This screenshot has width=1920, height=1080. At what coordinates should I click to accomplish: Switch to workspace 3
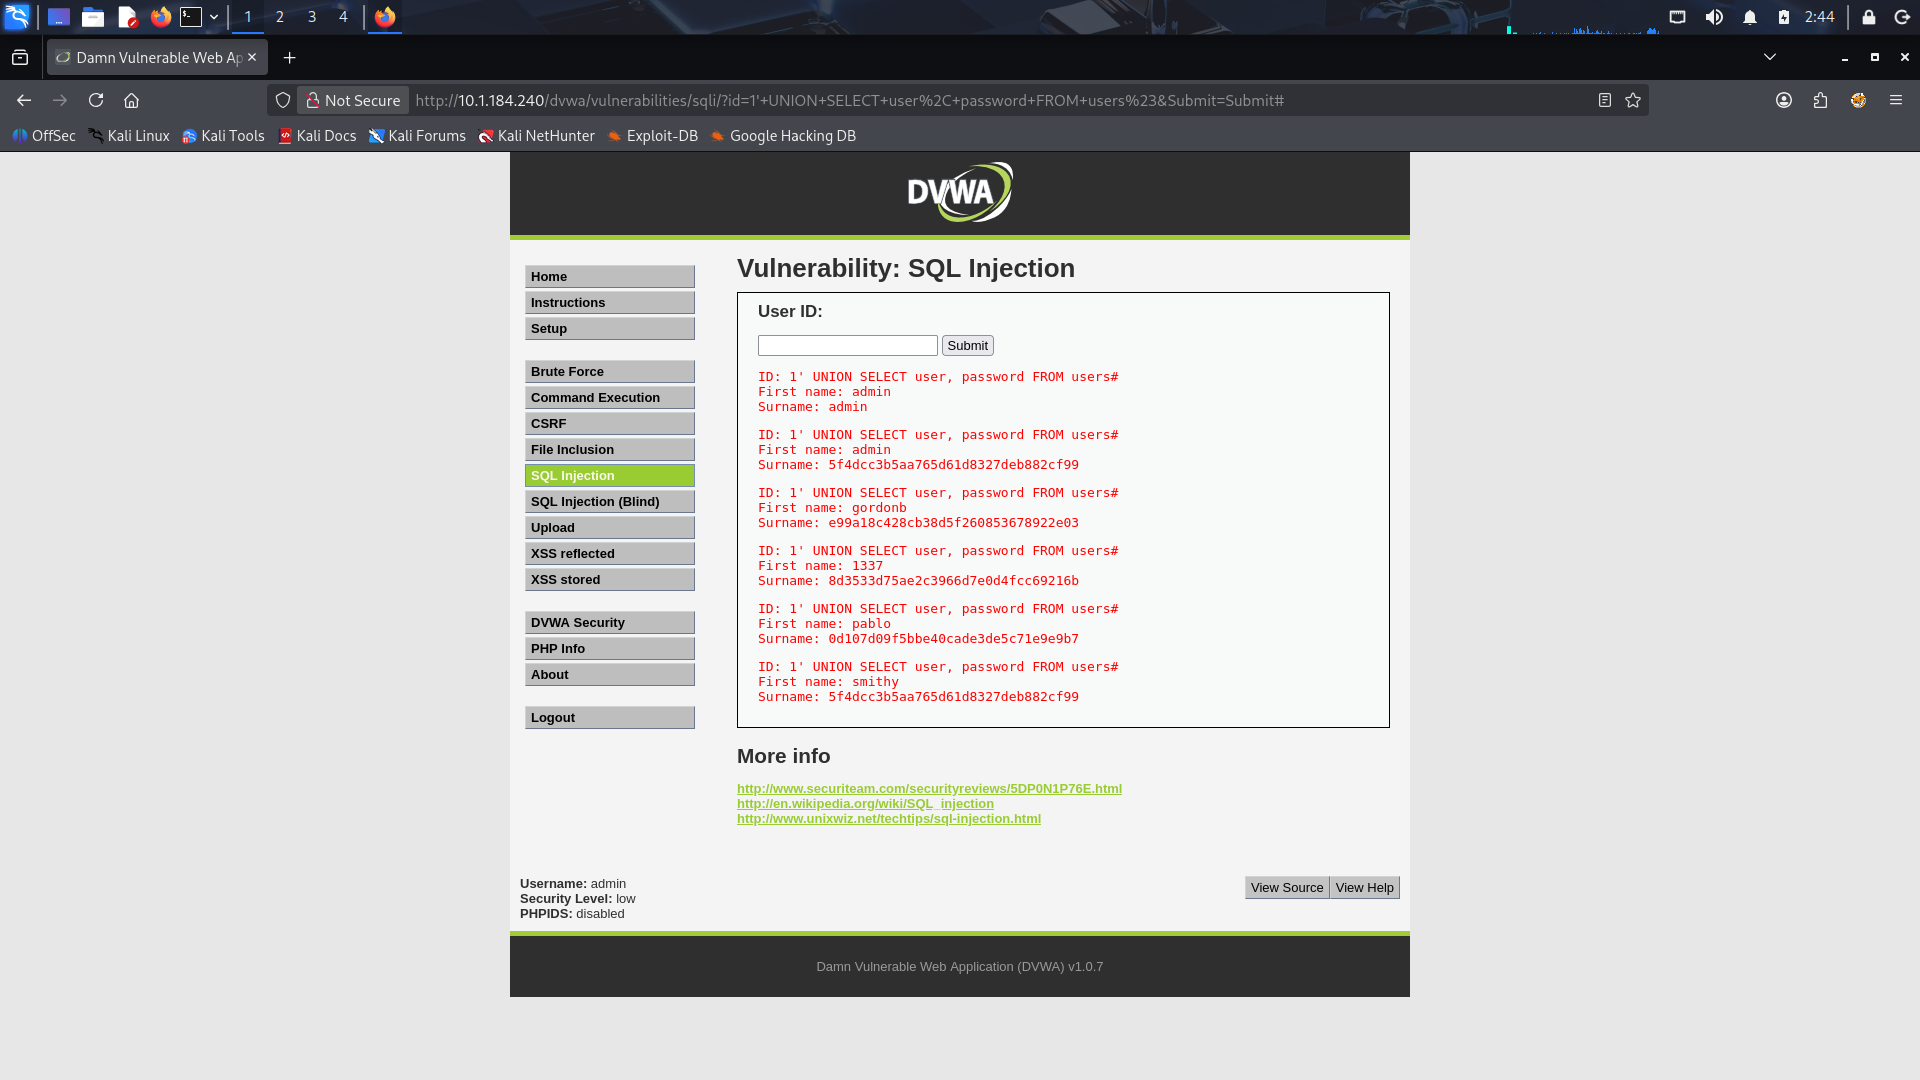tap(312, 17)
